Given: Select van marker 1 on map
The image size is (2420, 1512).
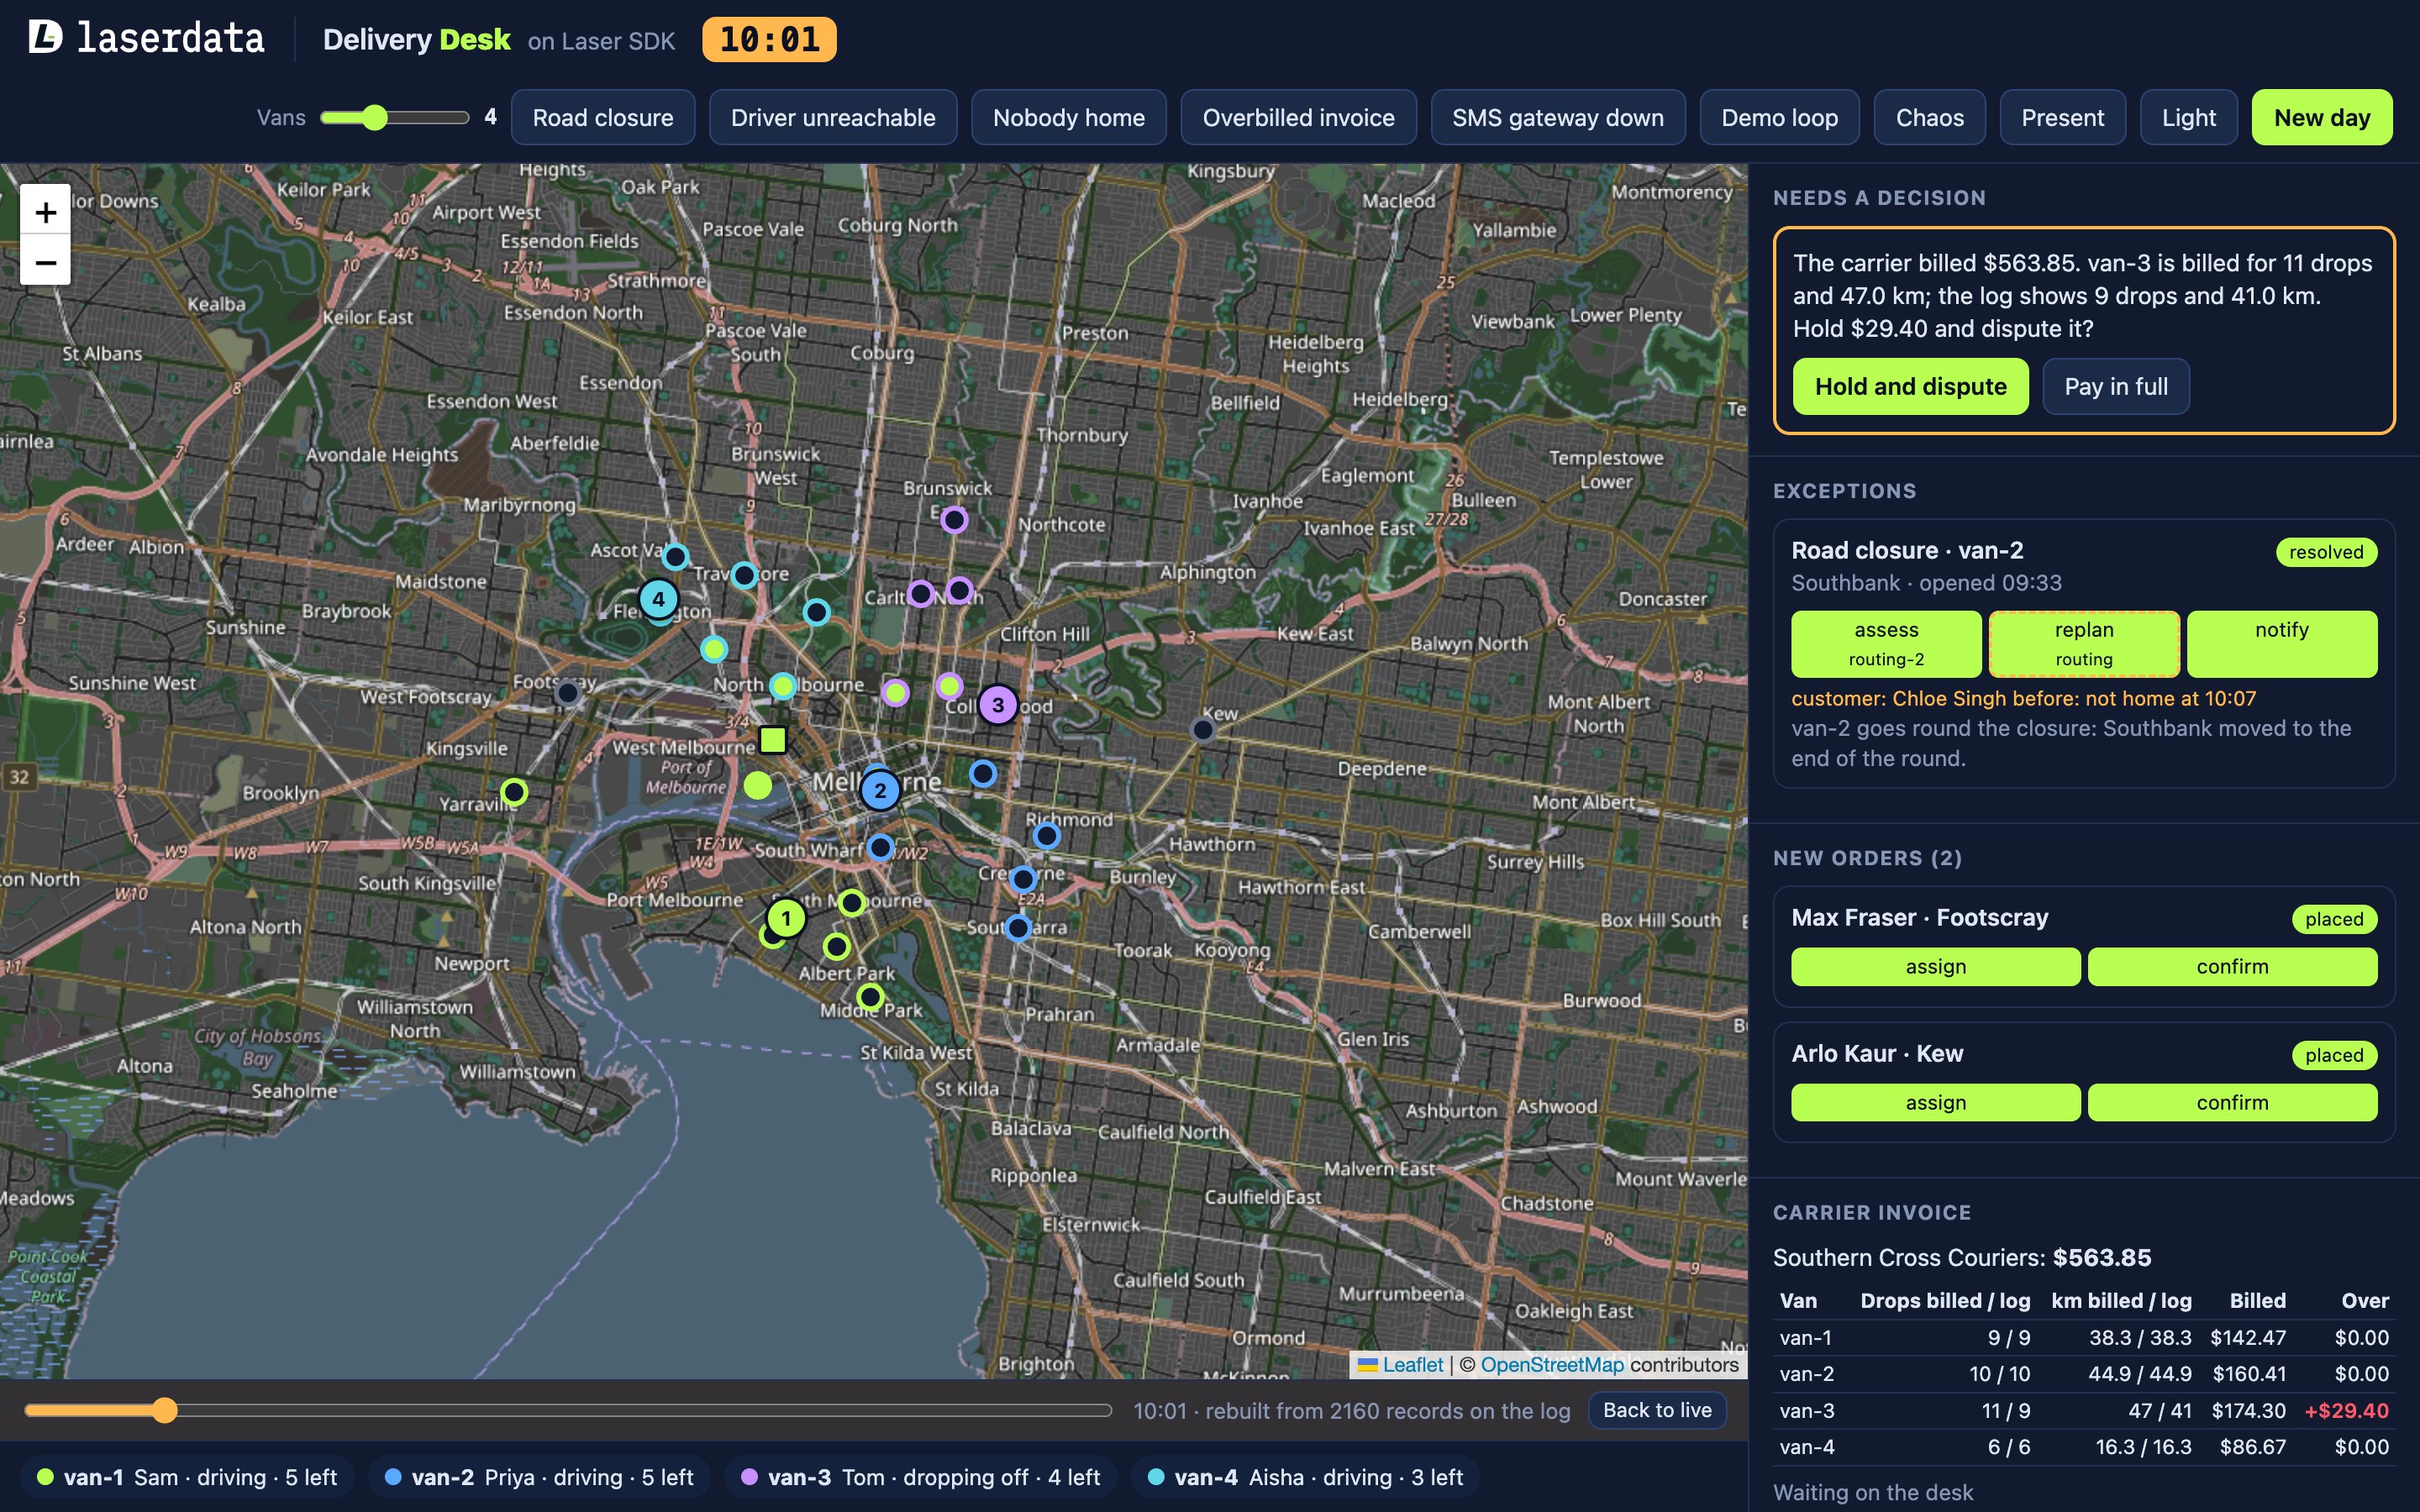Looking at the screenshot, I should pyautogui.click(x=786, y=918).
